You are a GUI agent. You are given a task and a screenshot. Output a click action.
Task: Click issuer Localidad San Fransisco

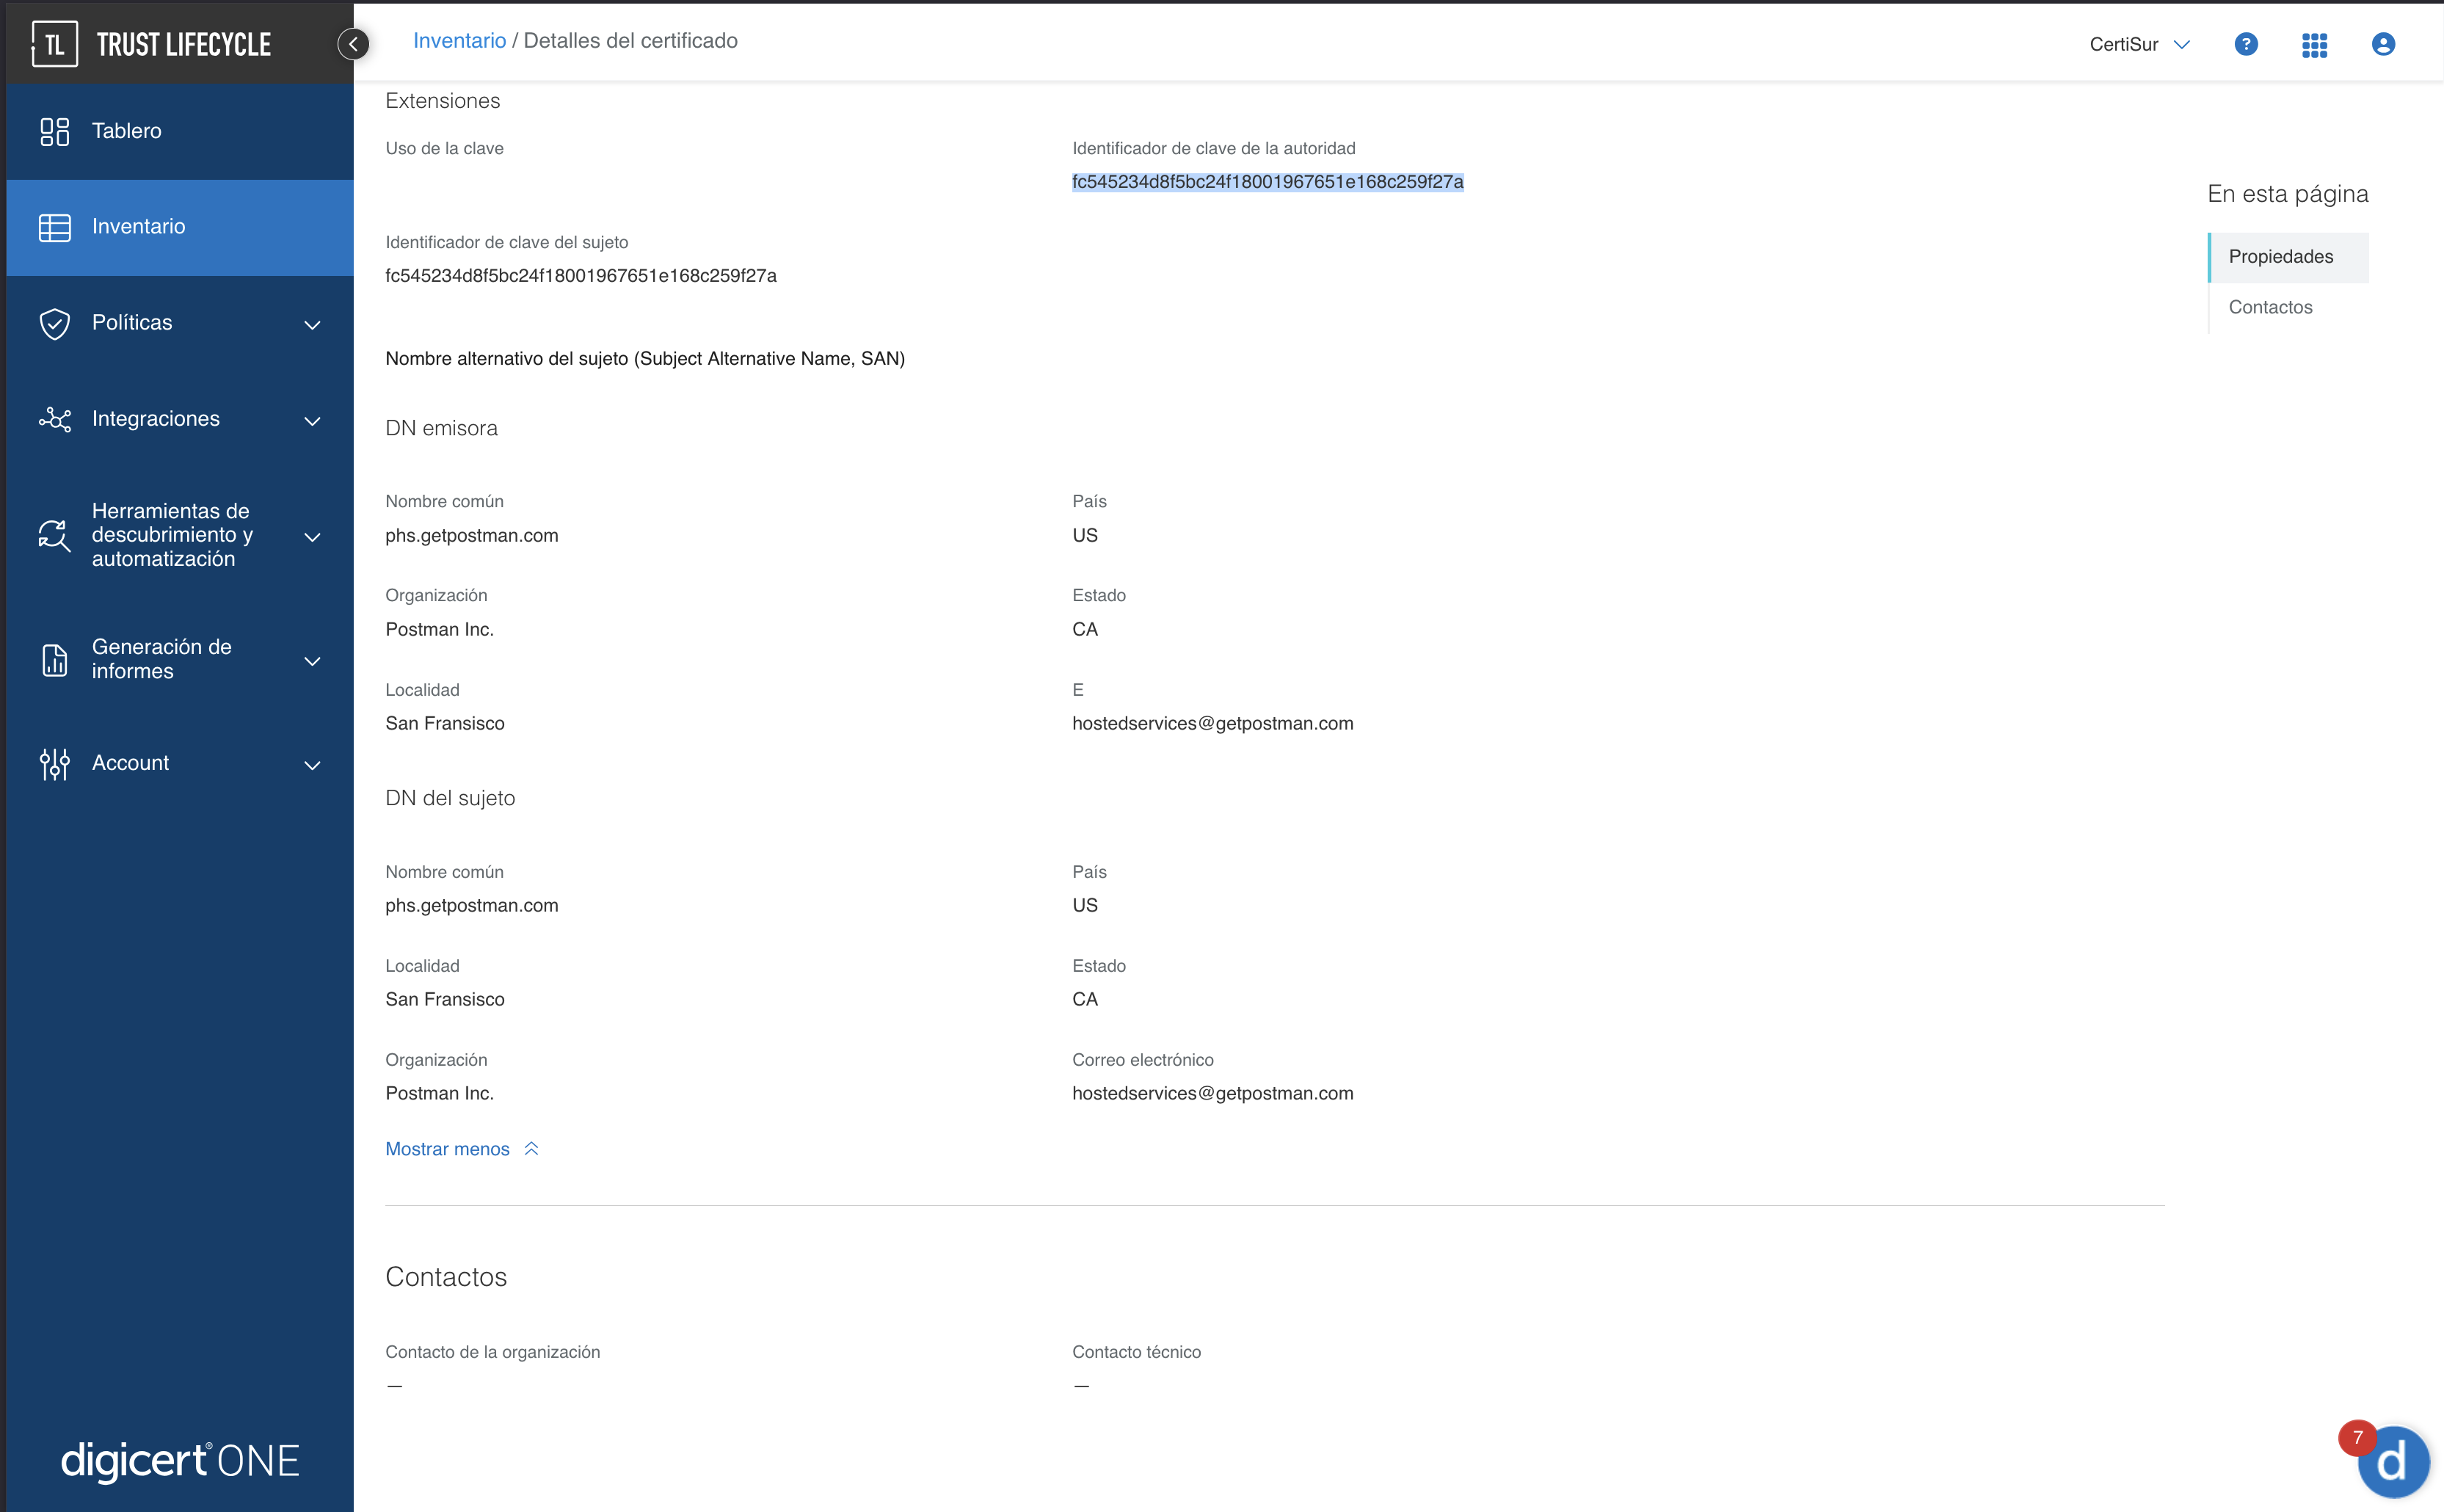444,723
